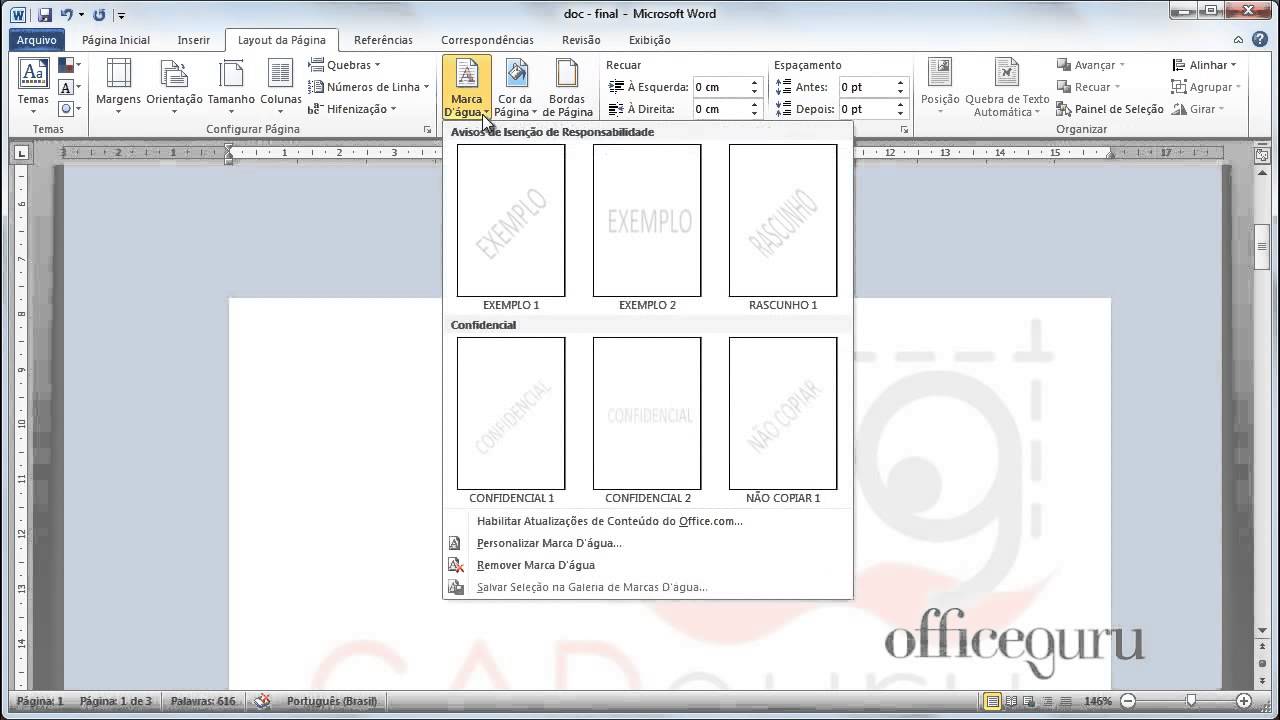Screen dimensions: 1280x720
Task: Click the Marca D'água watermark button
Action: click(x=467, y=86)
